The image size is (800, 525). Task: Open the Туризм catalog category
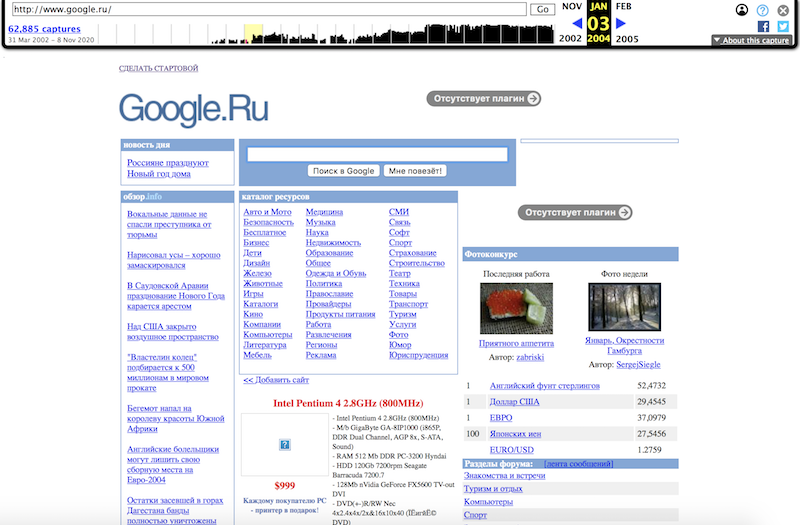pos(403,314)
